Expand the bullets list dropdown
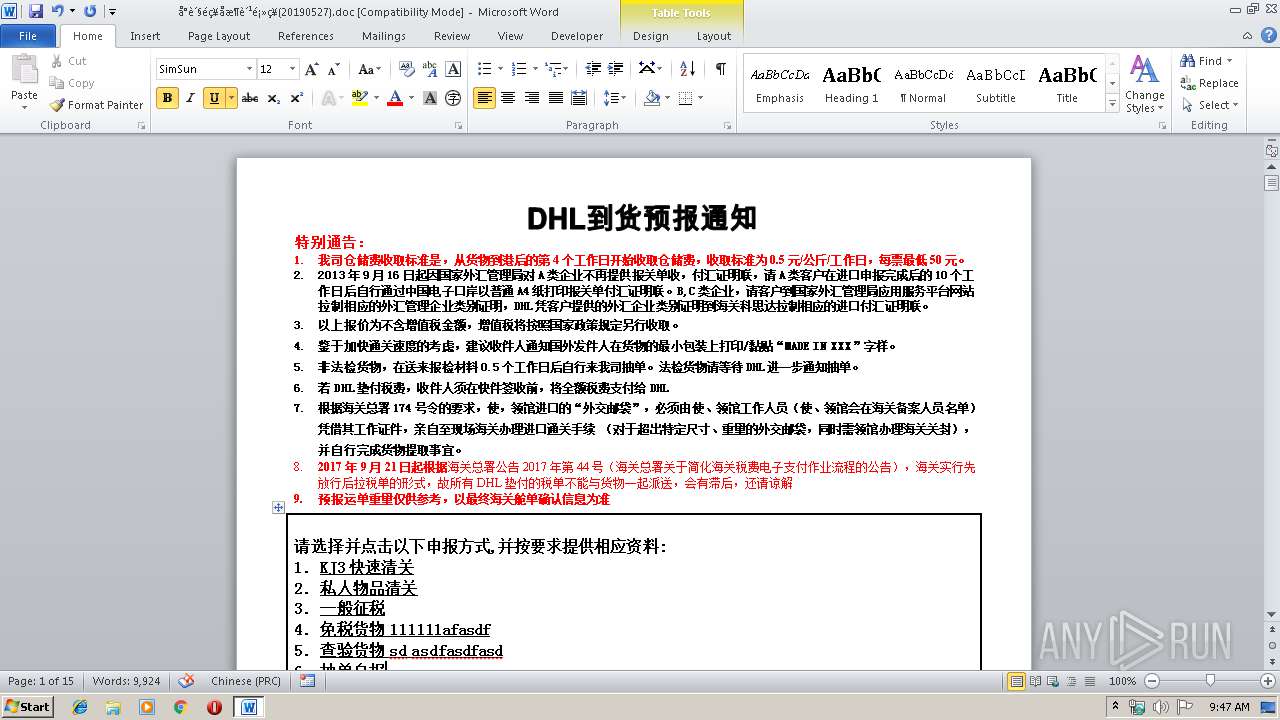The image size is (1280, 720). tap(500, 69)
